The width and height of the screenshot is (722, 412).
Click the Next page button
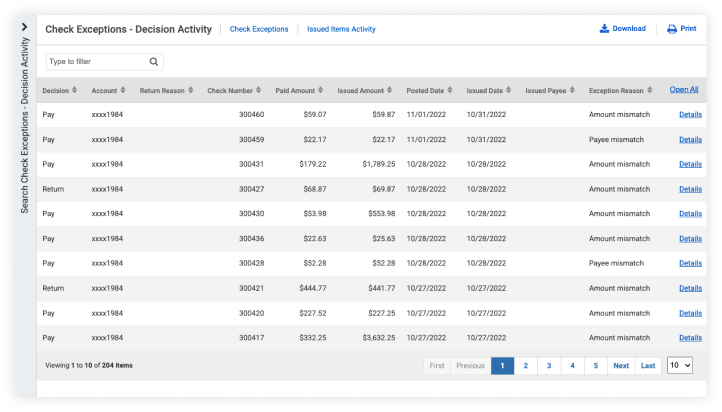pos(621,366)
